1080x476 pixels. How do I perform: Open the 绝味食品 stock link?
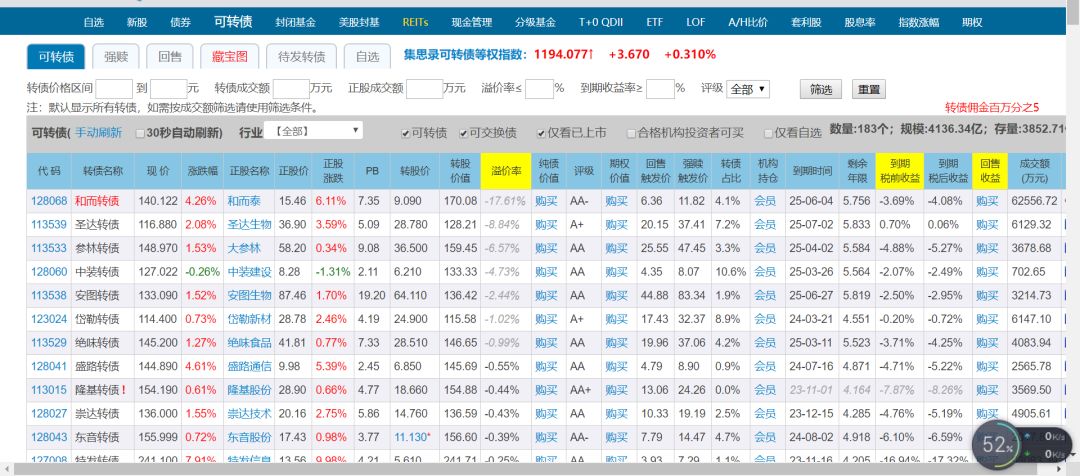pos(249,342)
